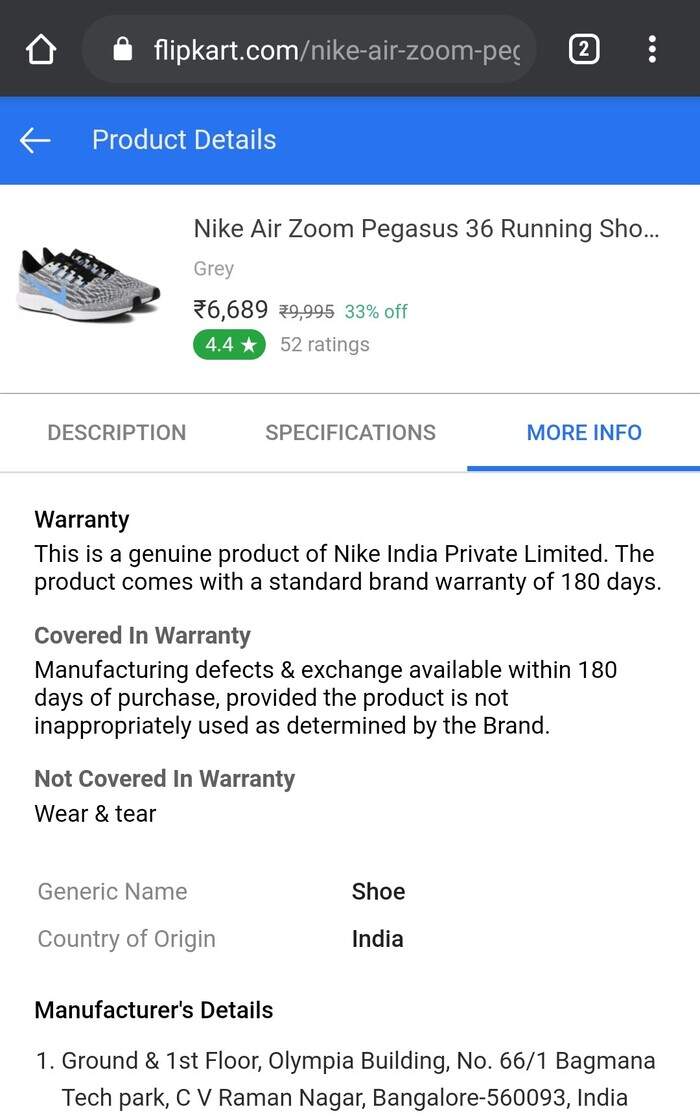This screenshot has height=1120, width=700.
Task: Tap the shoe product thumbnail image
Action: pos(88,285)
